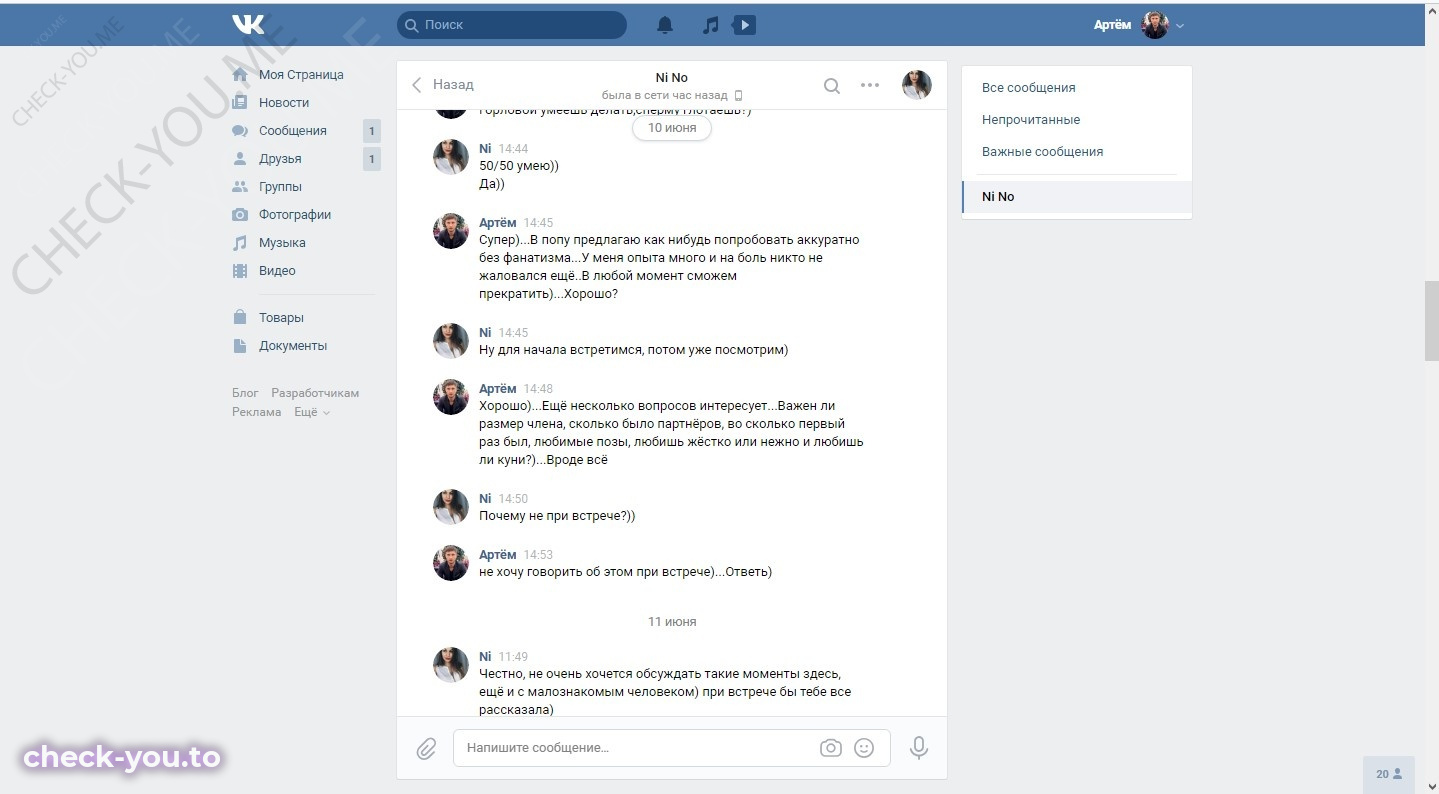Open the Сообщения menu item
1439x794 pixels.
tap(293, 131)
